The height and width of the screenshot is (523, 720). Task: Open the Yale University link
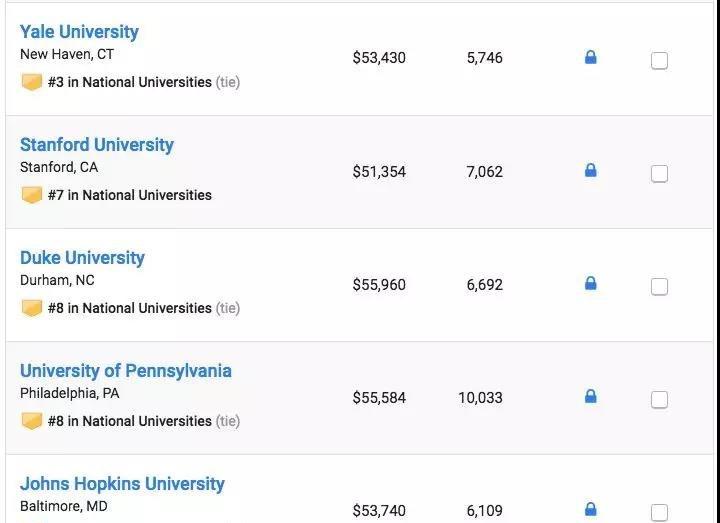point(79,32)
